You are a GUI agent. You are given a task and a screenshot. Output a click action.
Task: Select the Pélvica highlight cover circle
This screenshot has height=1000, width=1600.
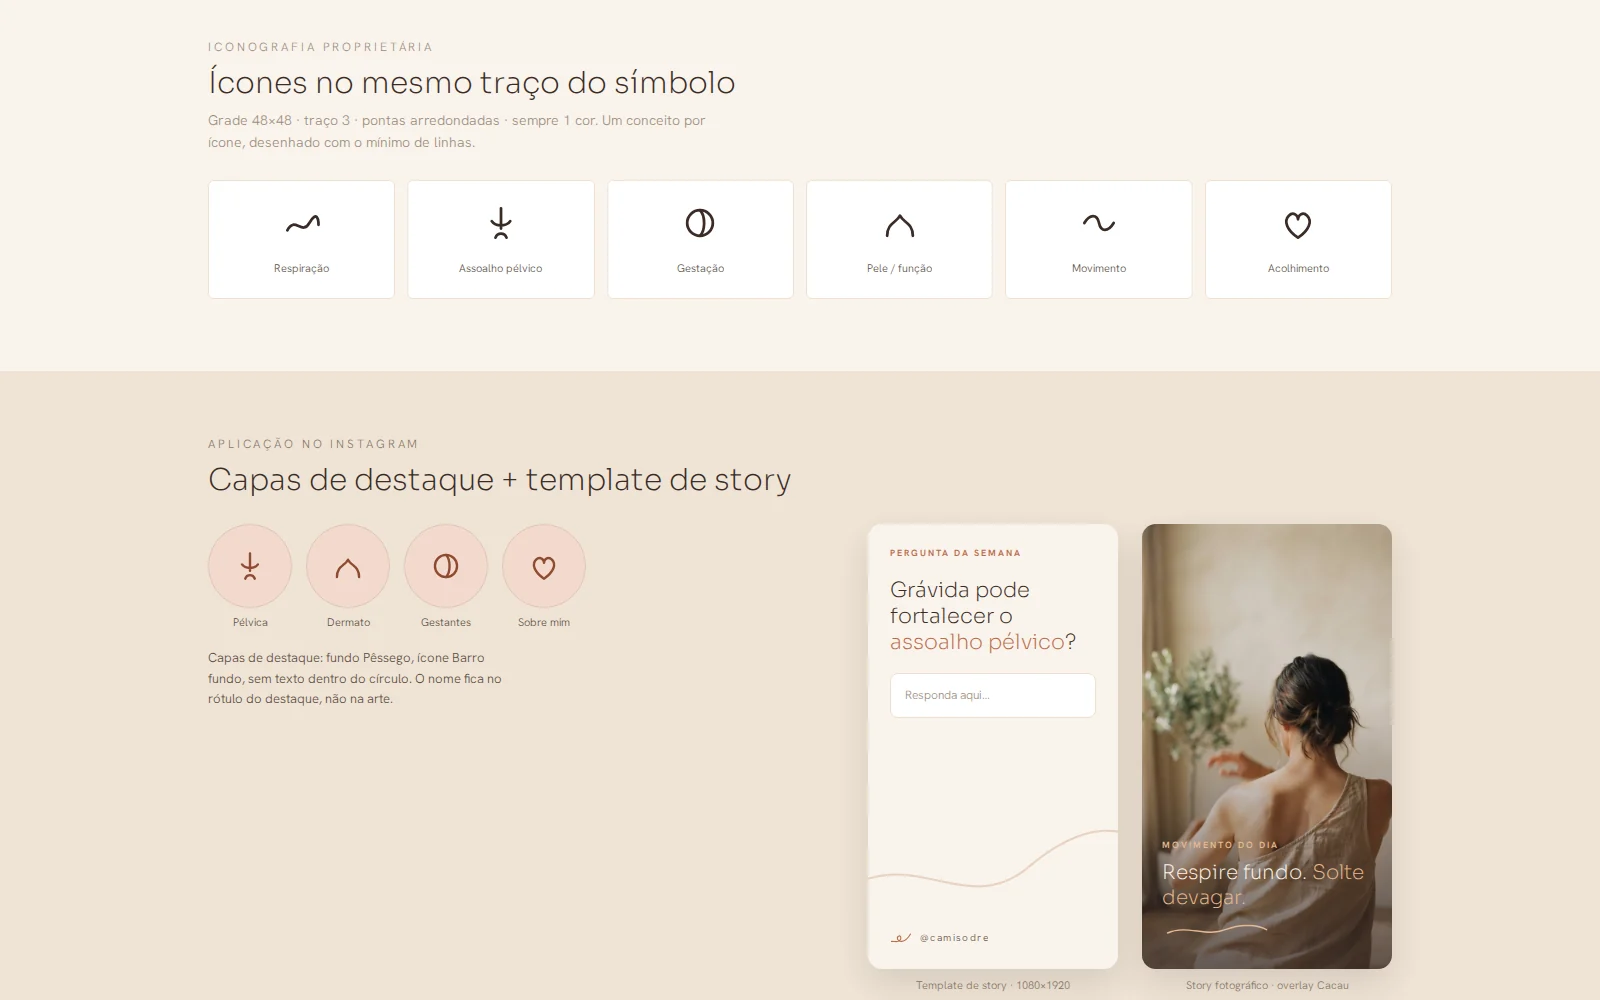(x=250, y=566)
